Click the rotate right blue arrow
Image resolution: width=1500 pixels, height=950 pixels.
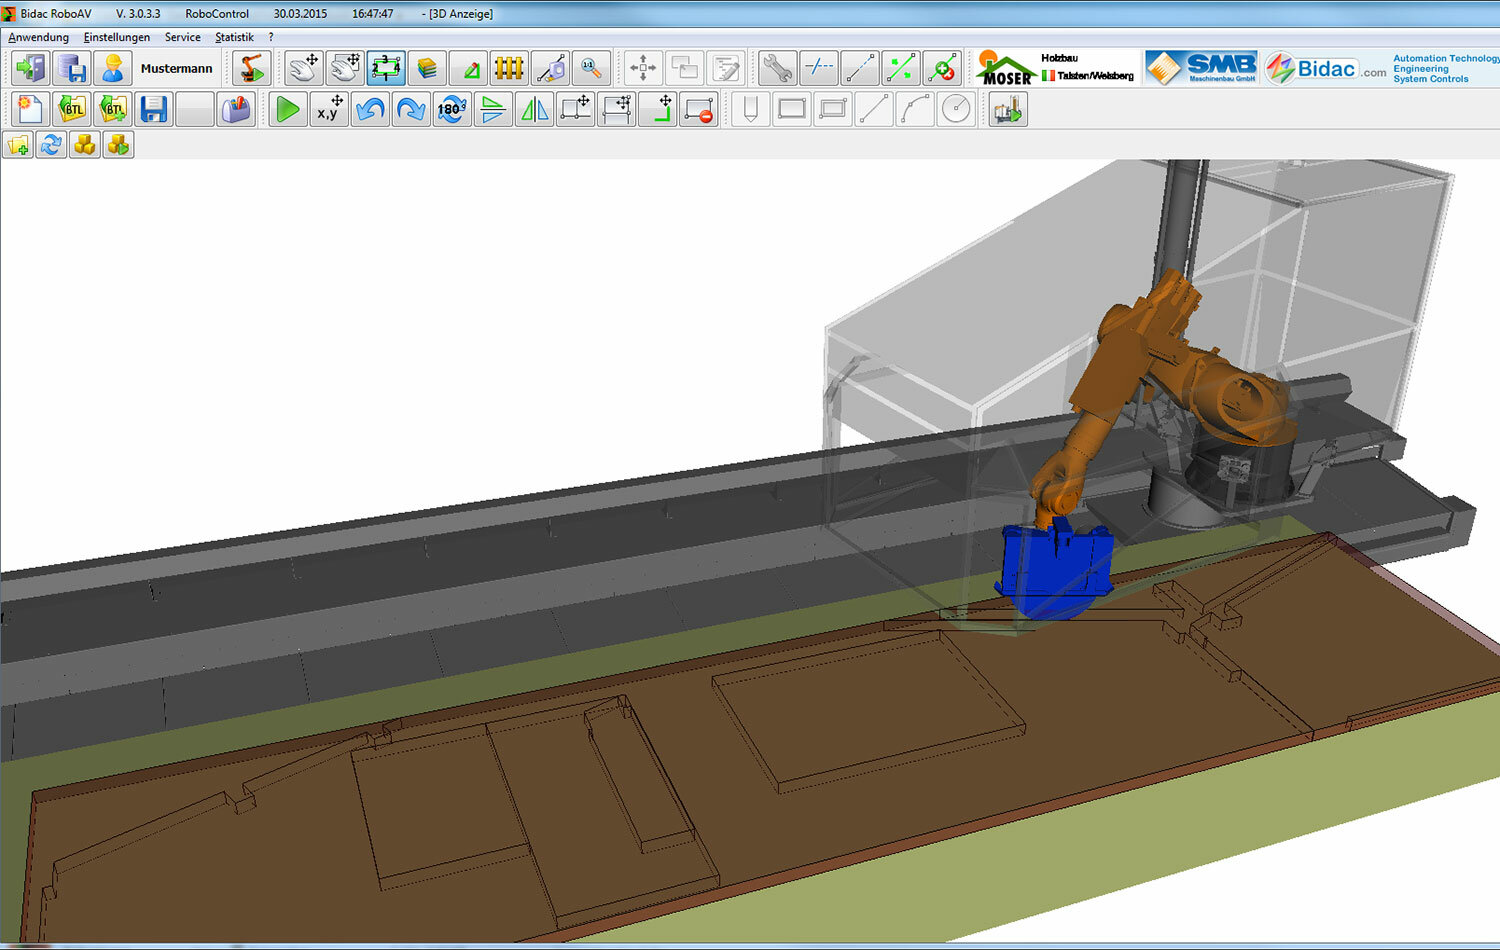tap(411, 109)
